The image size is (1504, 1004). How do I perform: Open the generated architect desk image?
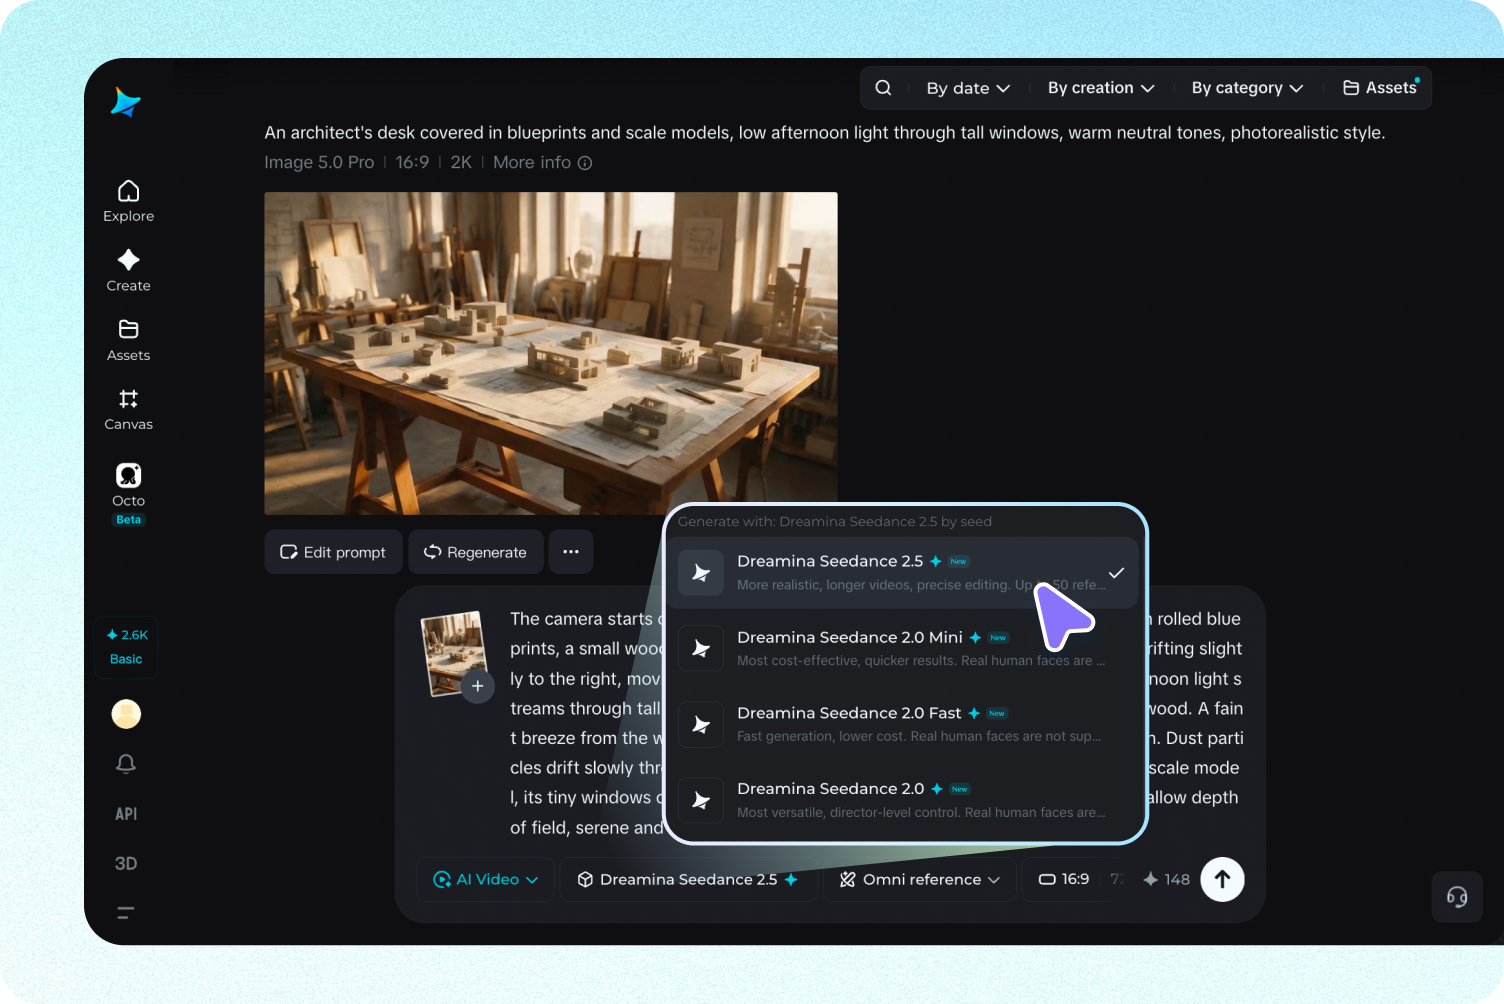[551, 353]
